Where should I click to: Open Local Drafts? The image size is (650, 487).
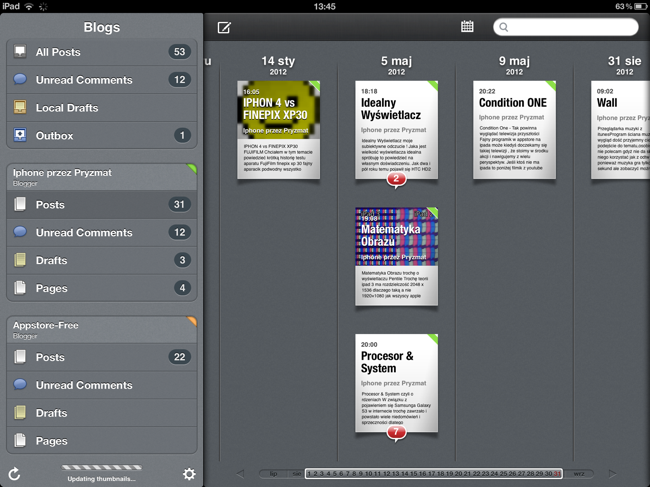pyautogui.click(x=102, y=108)
